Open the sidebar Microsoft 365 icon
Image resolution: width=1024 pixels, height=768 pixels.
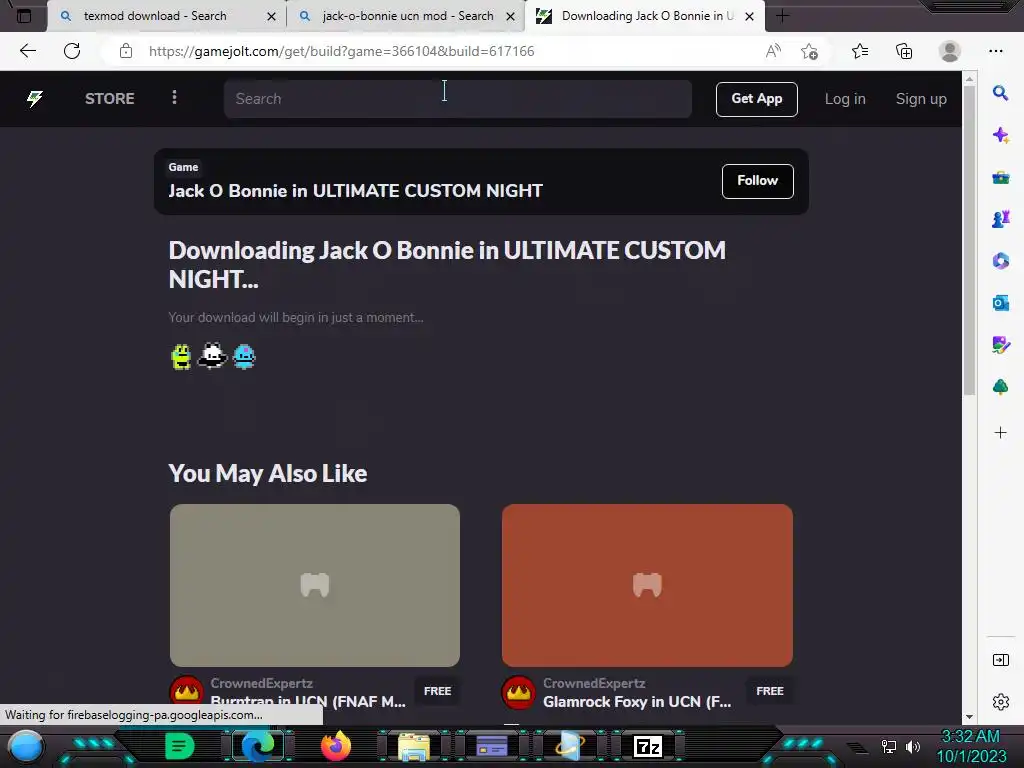(x=1000, y=261)
